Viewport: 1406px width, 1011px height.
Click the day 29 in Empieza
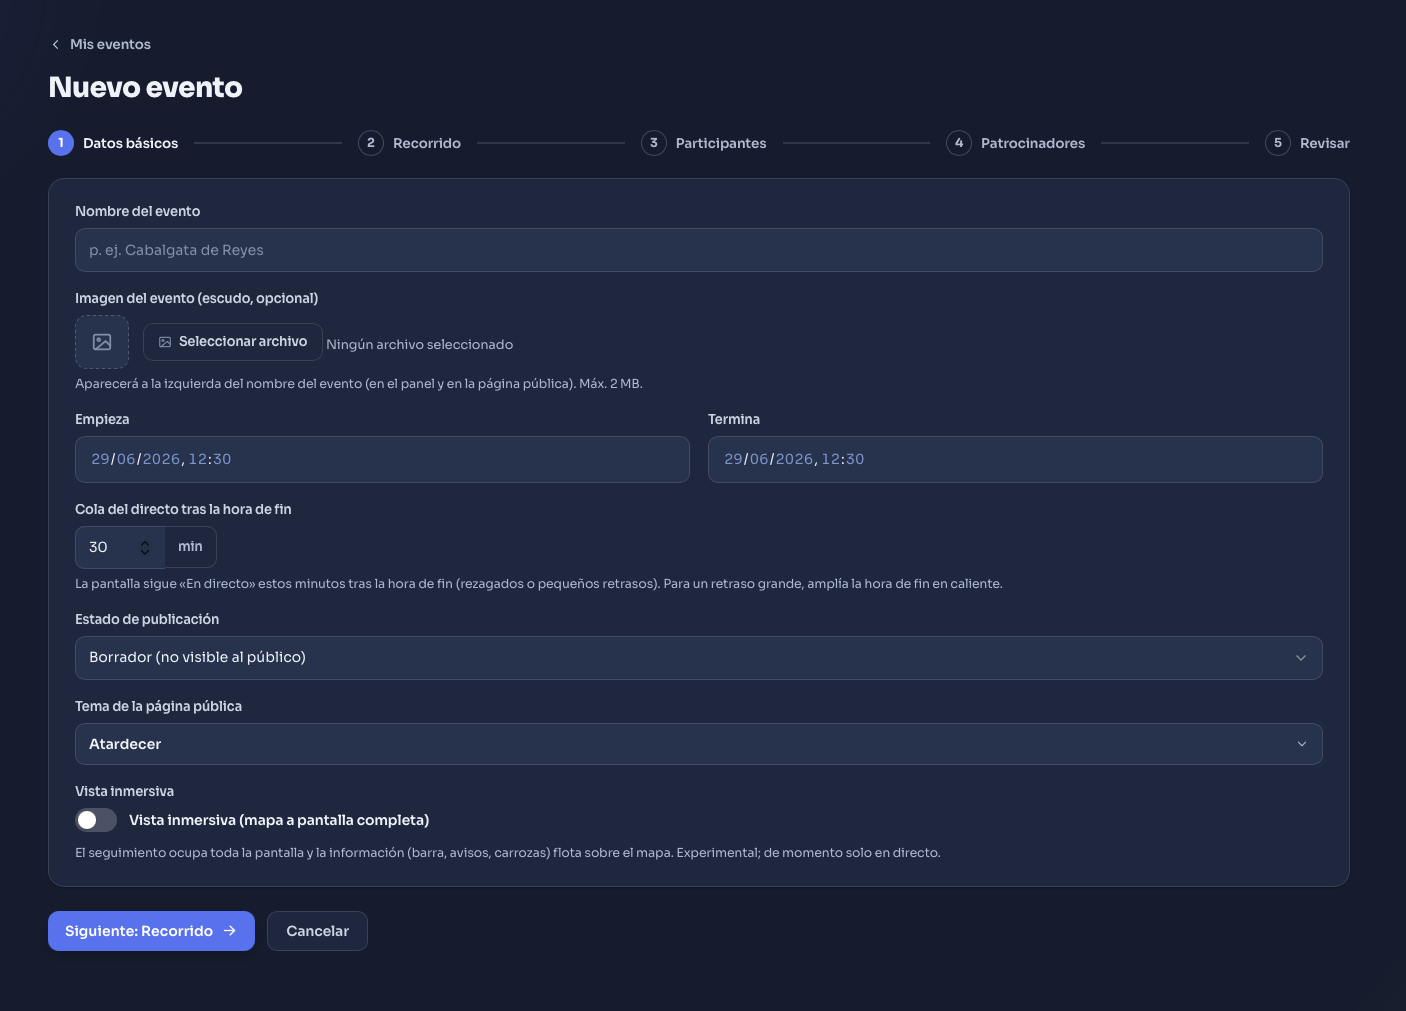pyautogui.click(x=100, y=459)
